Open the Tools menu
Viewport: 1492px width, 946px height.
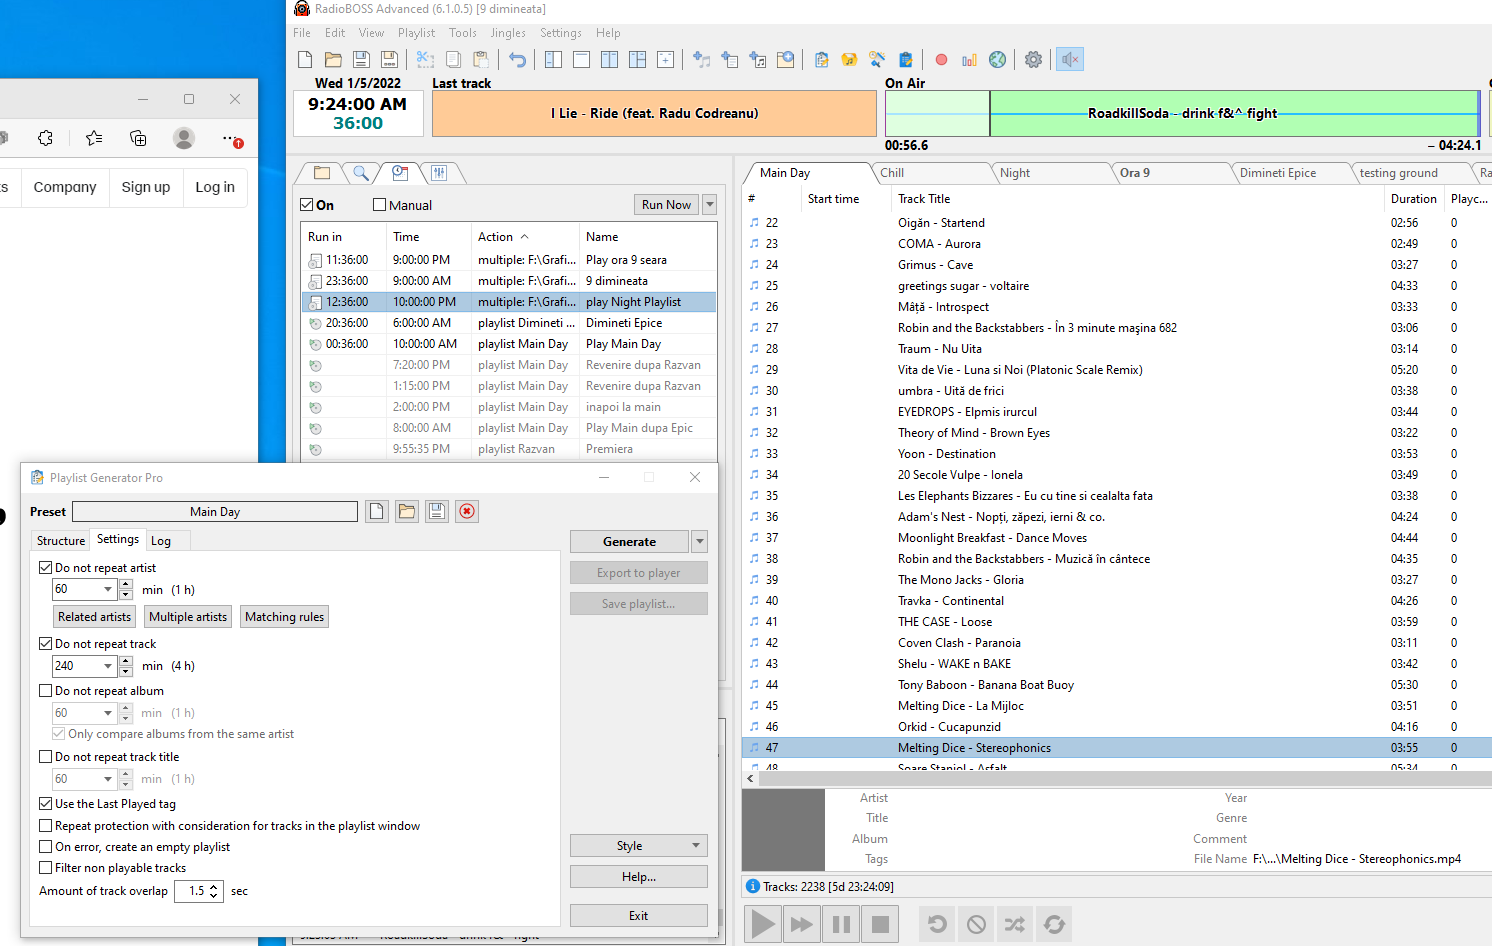463,33
